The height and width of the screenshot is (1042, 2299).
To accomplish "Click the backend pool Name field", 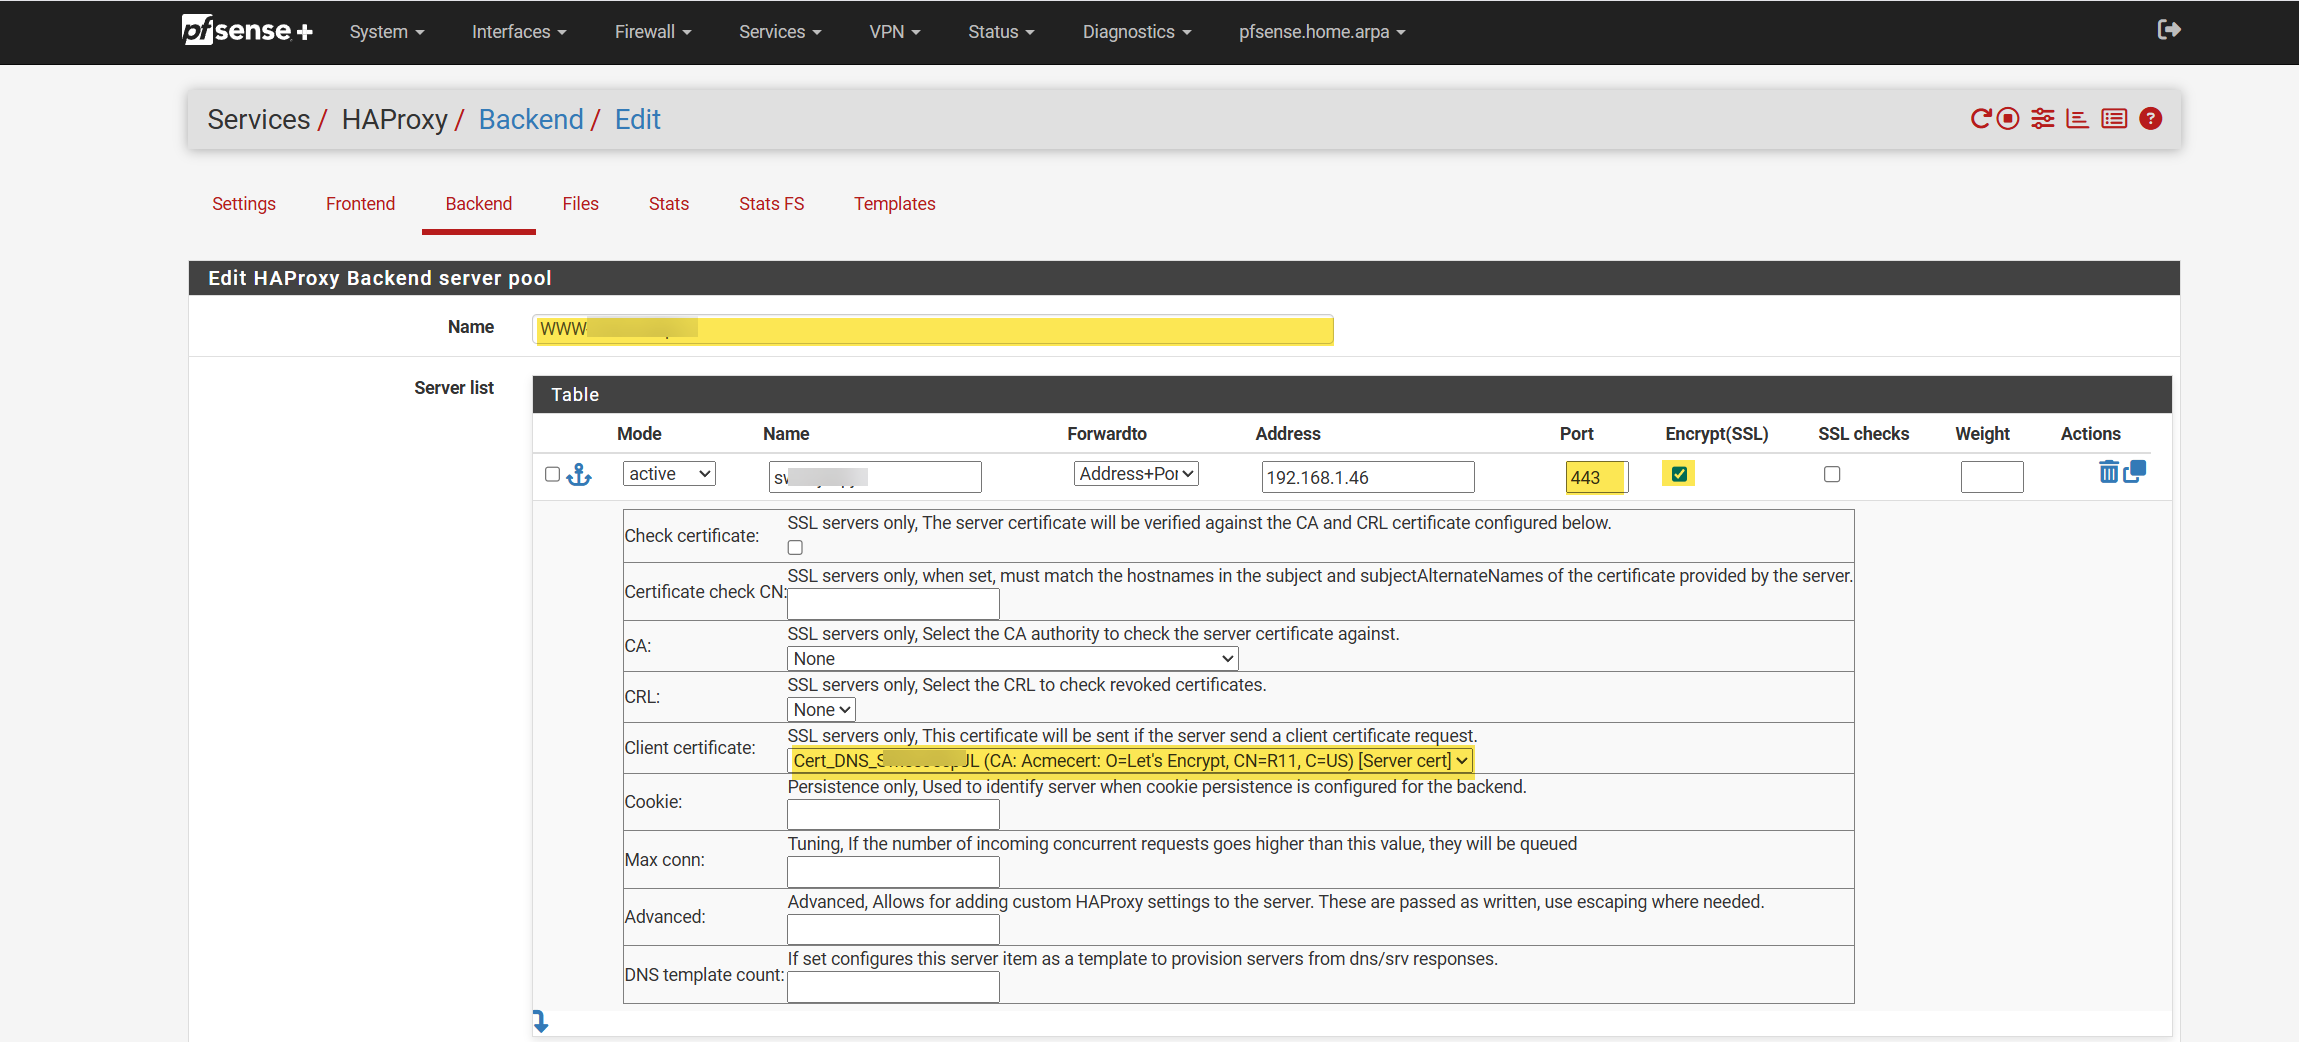I will pyautogui.click(x=933, y=329).
